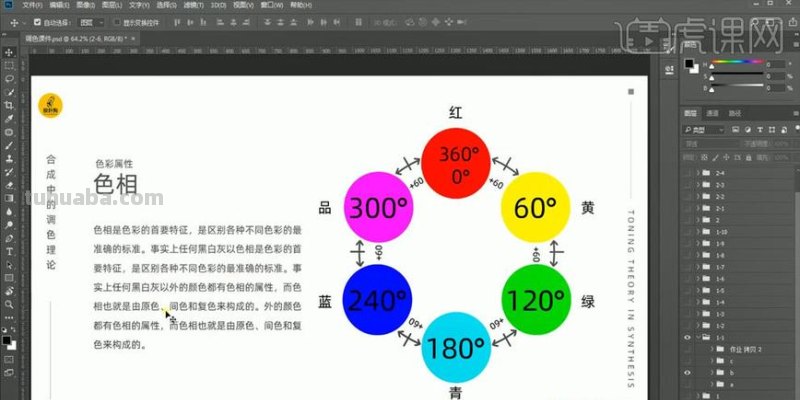Open the 窗口 (Window) menu
Screen dimensions: 800x400
[x=271, y=5]
